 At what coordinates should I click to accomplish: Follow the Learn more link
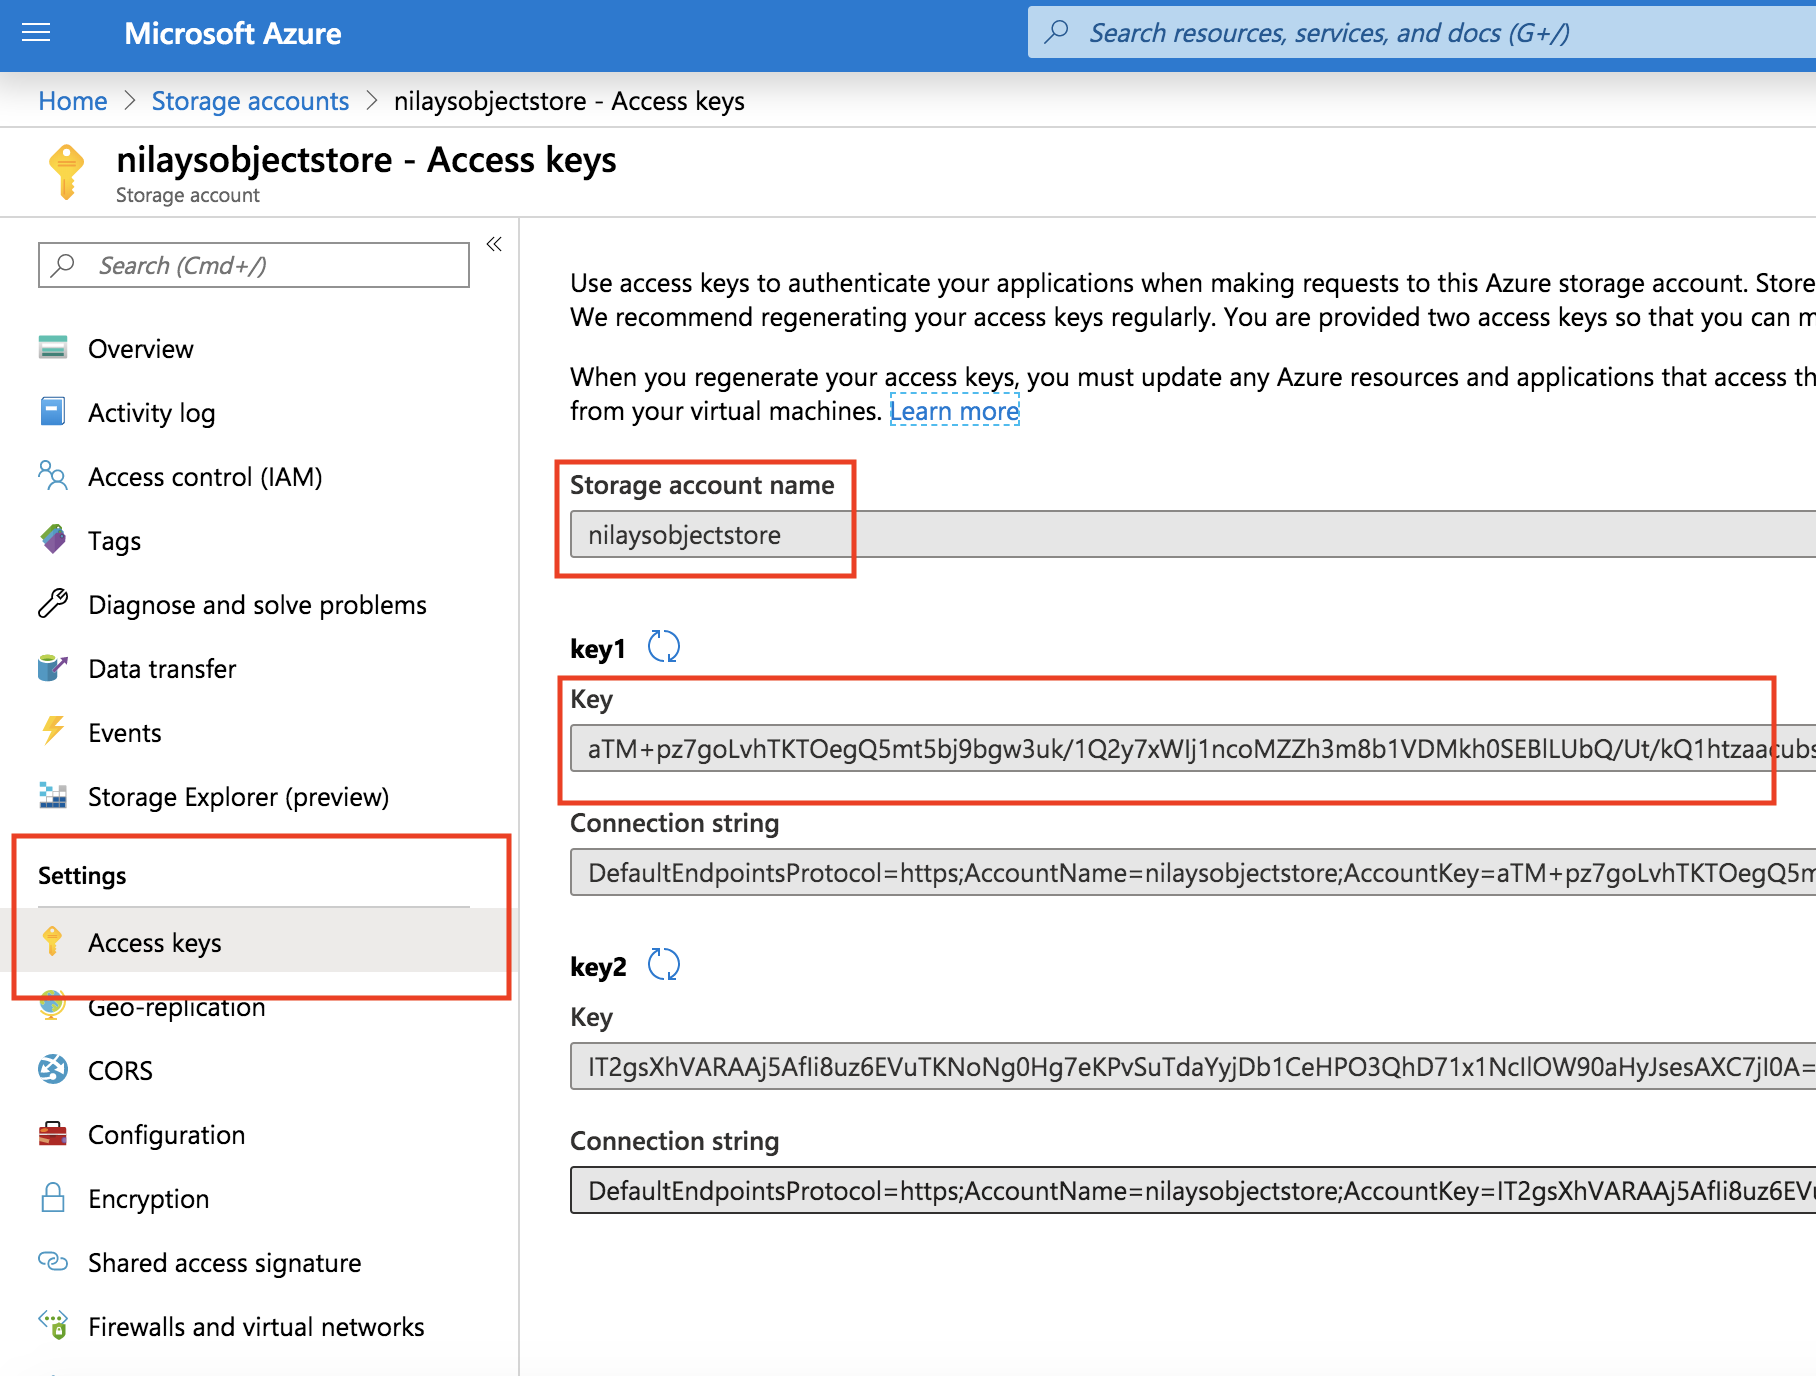tap(954, 411)
